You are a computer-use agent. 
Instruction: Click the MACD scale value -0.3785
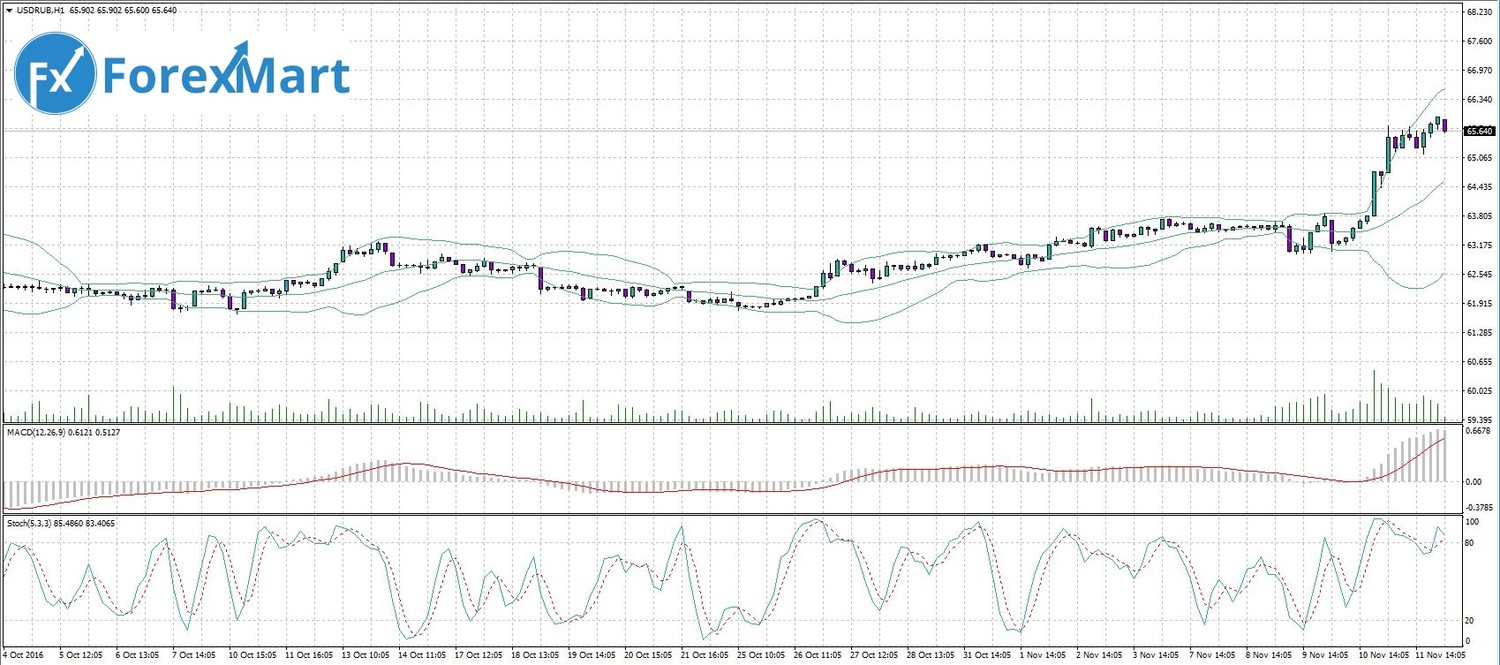click(x=1478, y=506)
